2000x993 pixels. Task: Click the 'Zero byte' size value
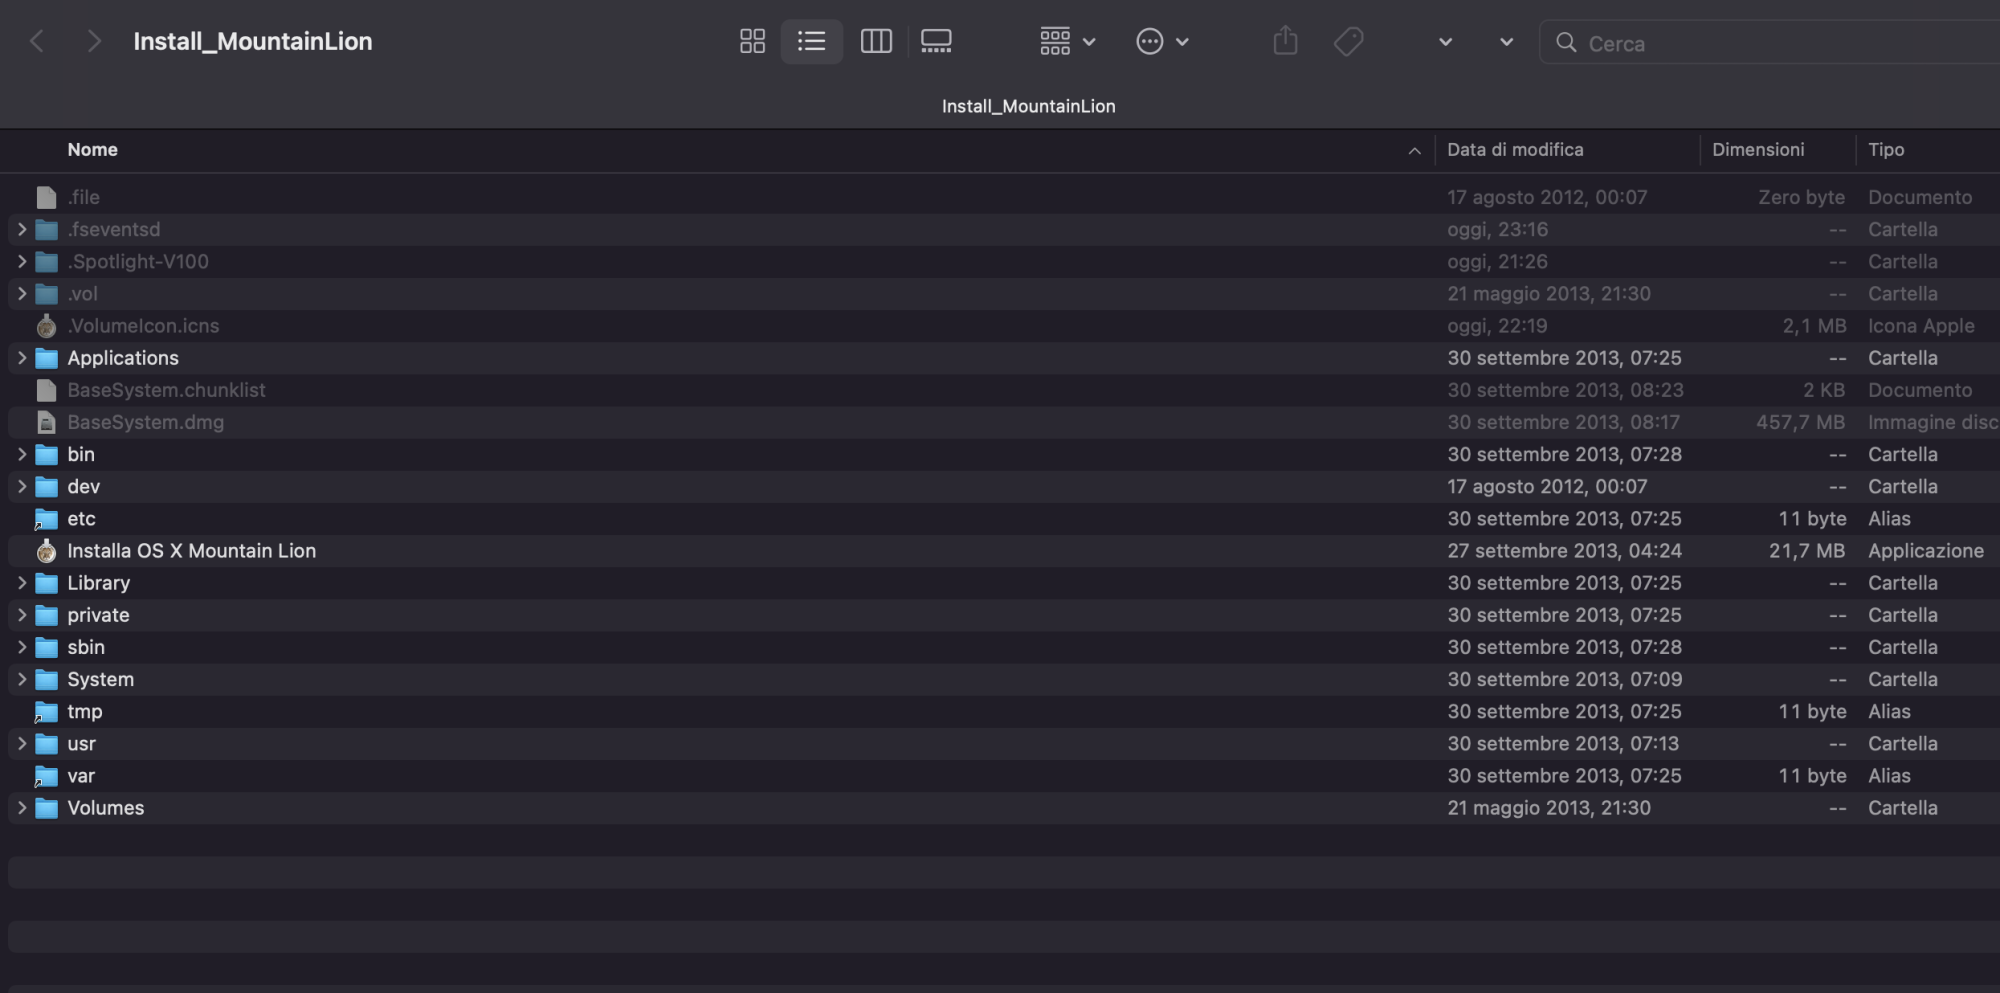[x=1802, y=198]
